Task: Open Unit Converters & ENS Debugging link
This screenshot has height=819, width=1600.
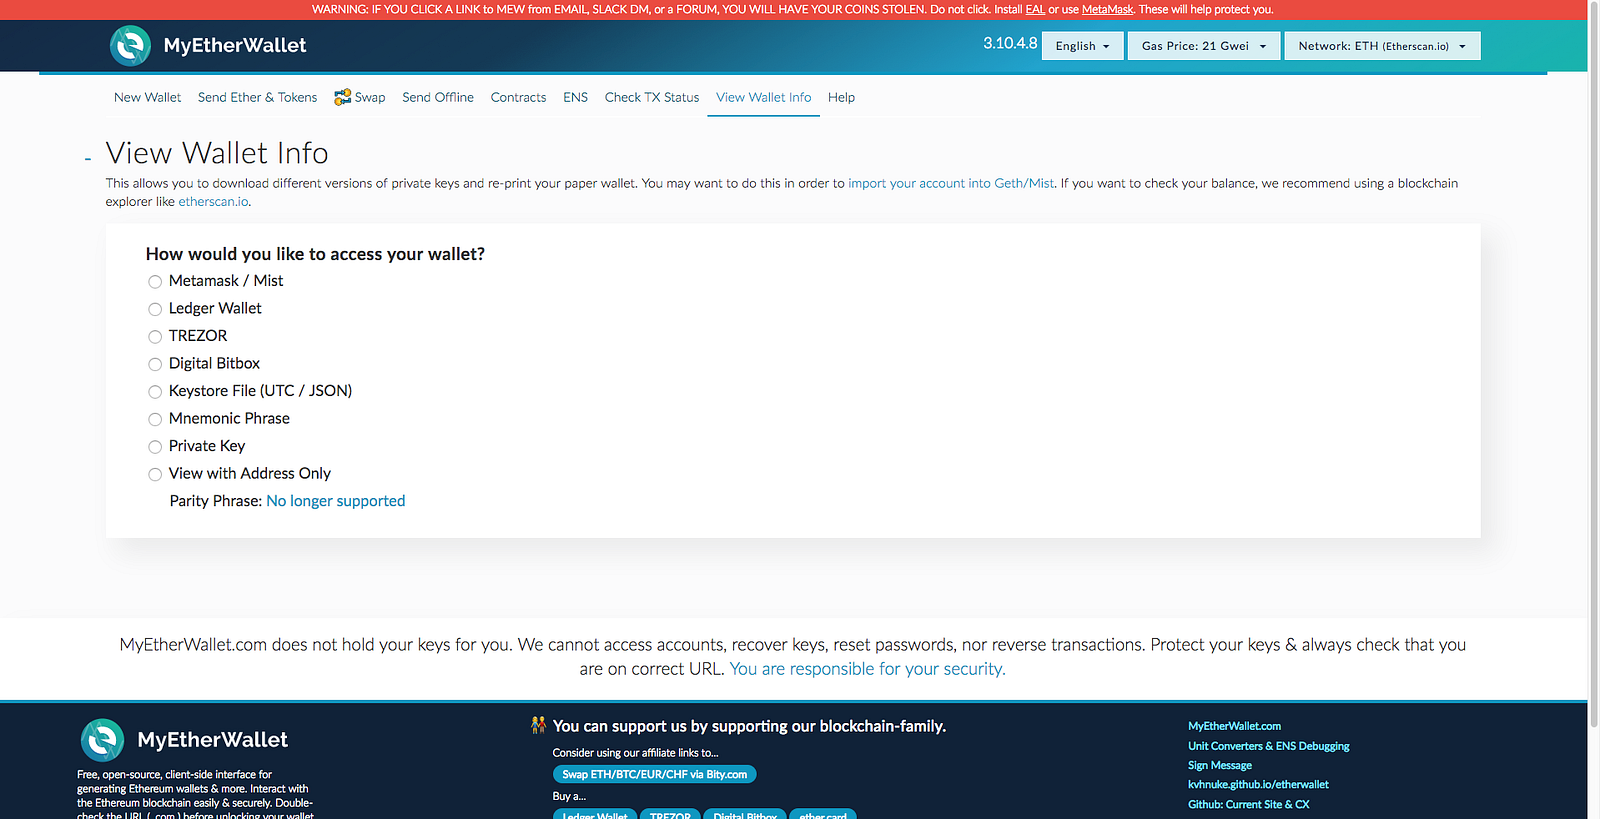Action: pos(1268,746)
